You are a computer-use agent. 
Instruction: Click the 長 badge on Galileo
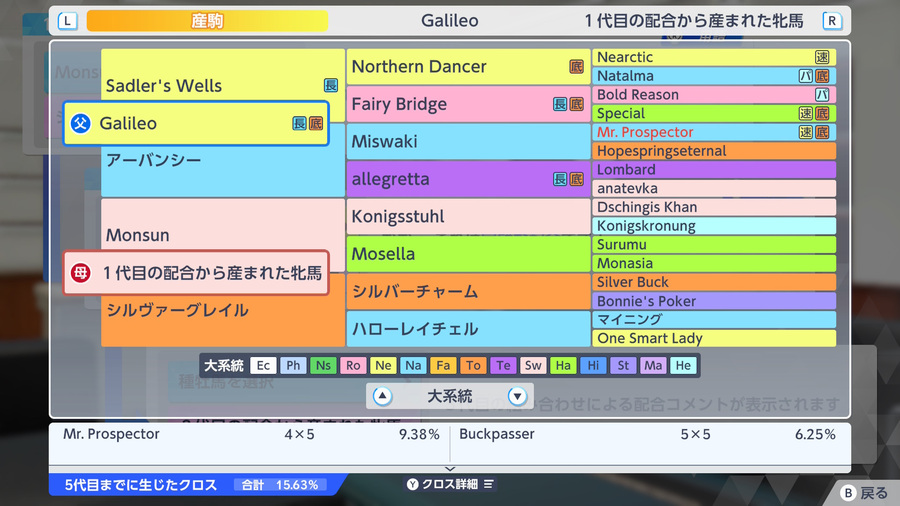(299, 123)
